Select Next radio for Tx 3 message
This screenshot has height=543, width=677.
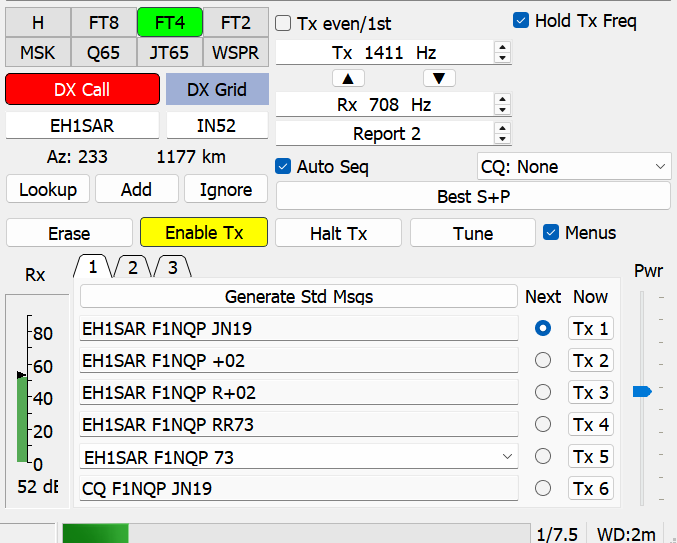(543, 392)
